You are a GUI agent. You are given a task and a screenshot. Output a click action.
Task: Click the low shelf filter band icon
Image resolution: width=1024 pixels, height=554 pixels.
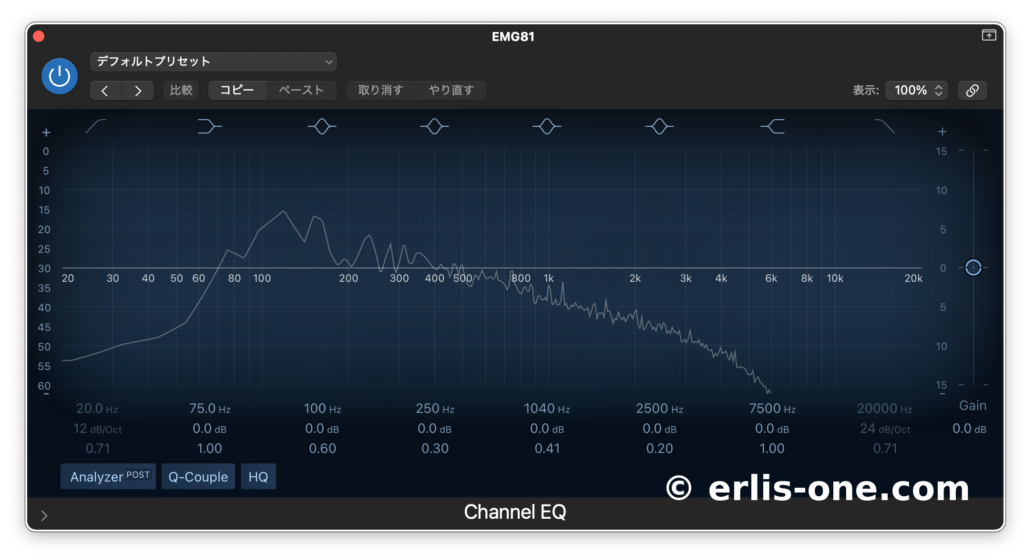click(x=209, y=126)
